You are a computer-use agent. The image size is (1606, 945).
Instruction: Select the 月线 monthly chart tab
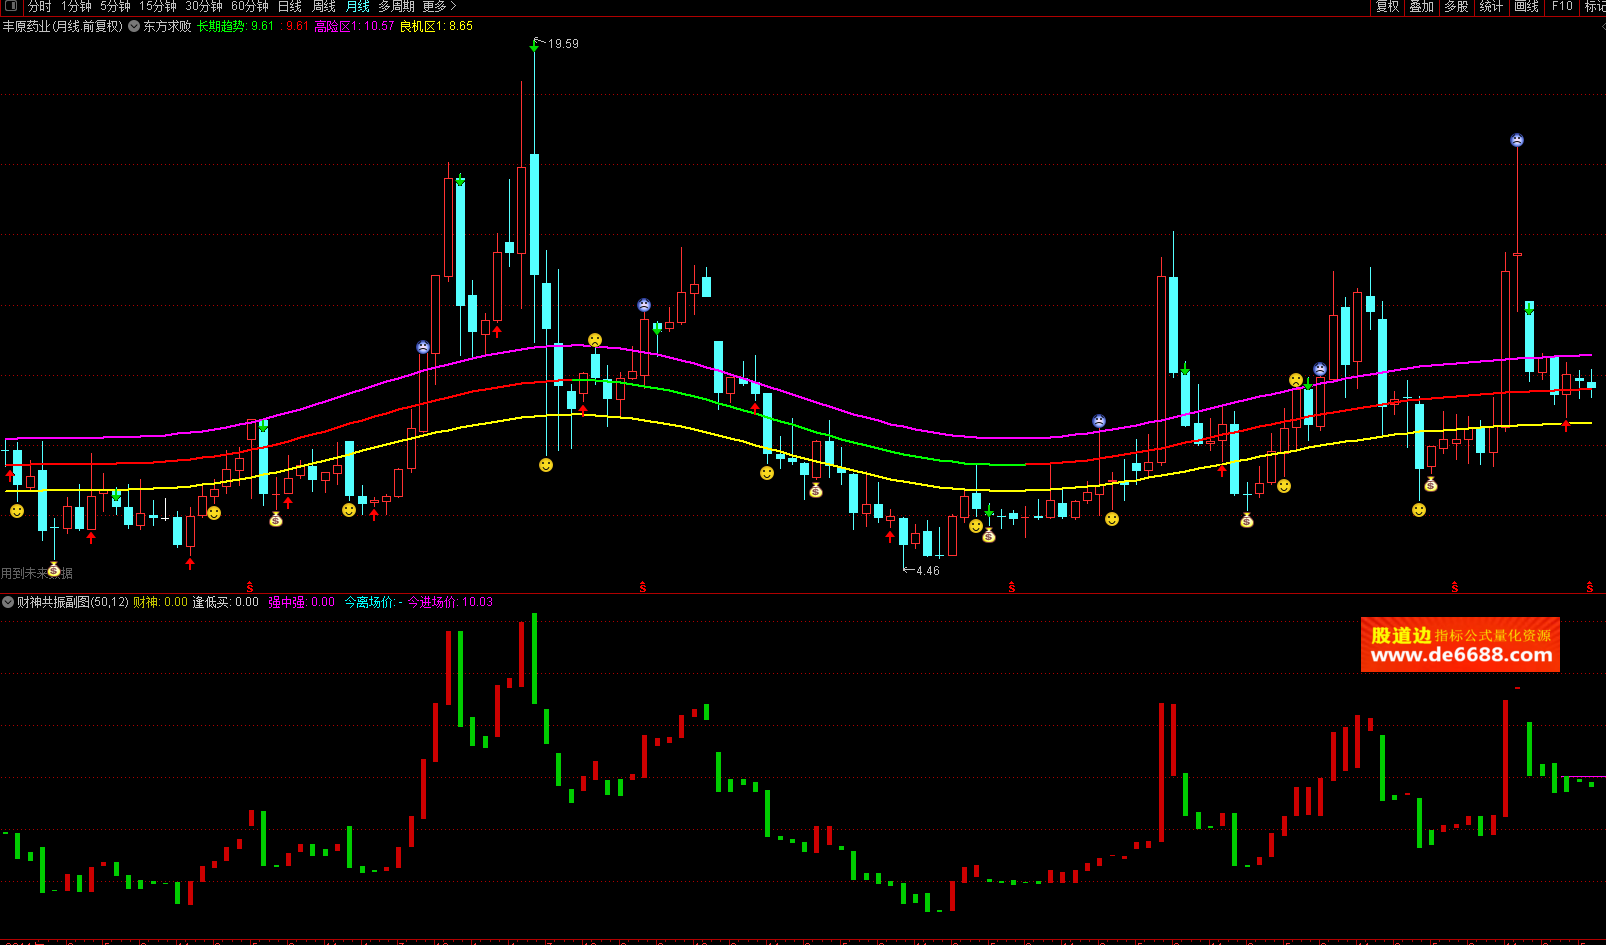pos(358,6)
